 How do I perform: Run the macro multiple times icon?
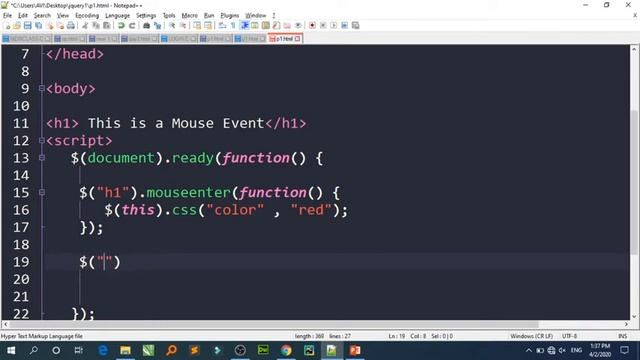344,25
